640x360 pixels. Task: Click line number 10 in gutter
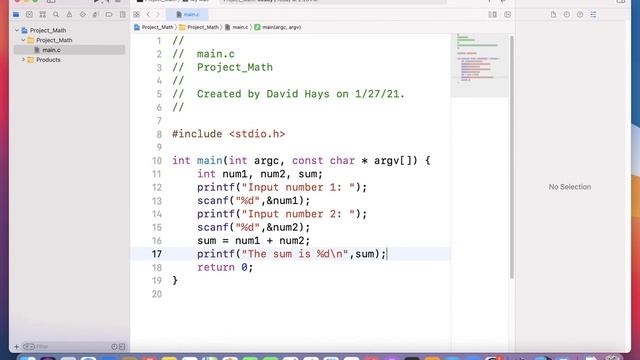click(x=157, y=161)
